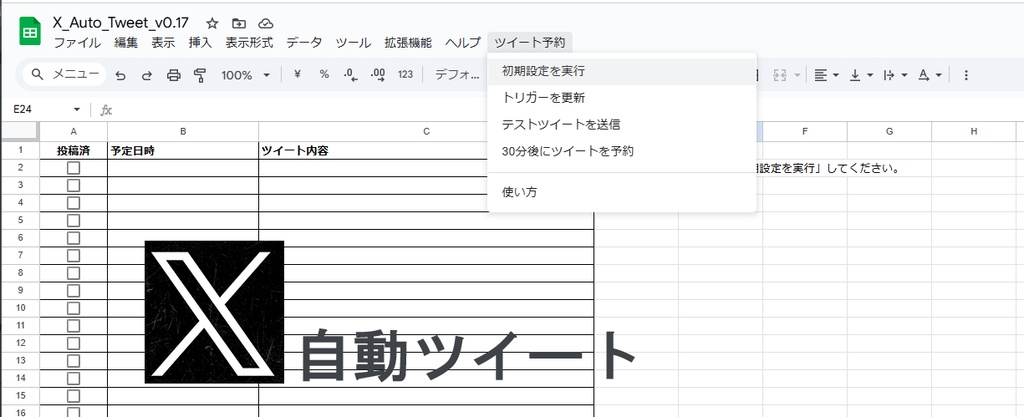Choose 初期設定を実行

[x=622, y=71]
